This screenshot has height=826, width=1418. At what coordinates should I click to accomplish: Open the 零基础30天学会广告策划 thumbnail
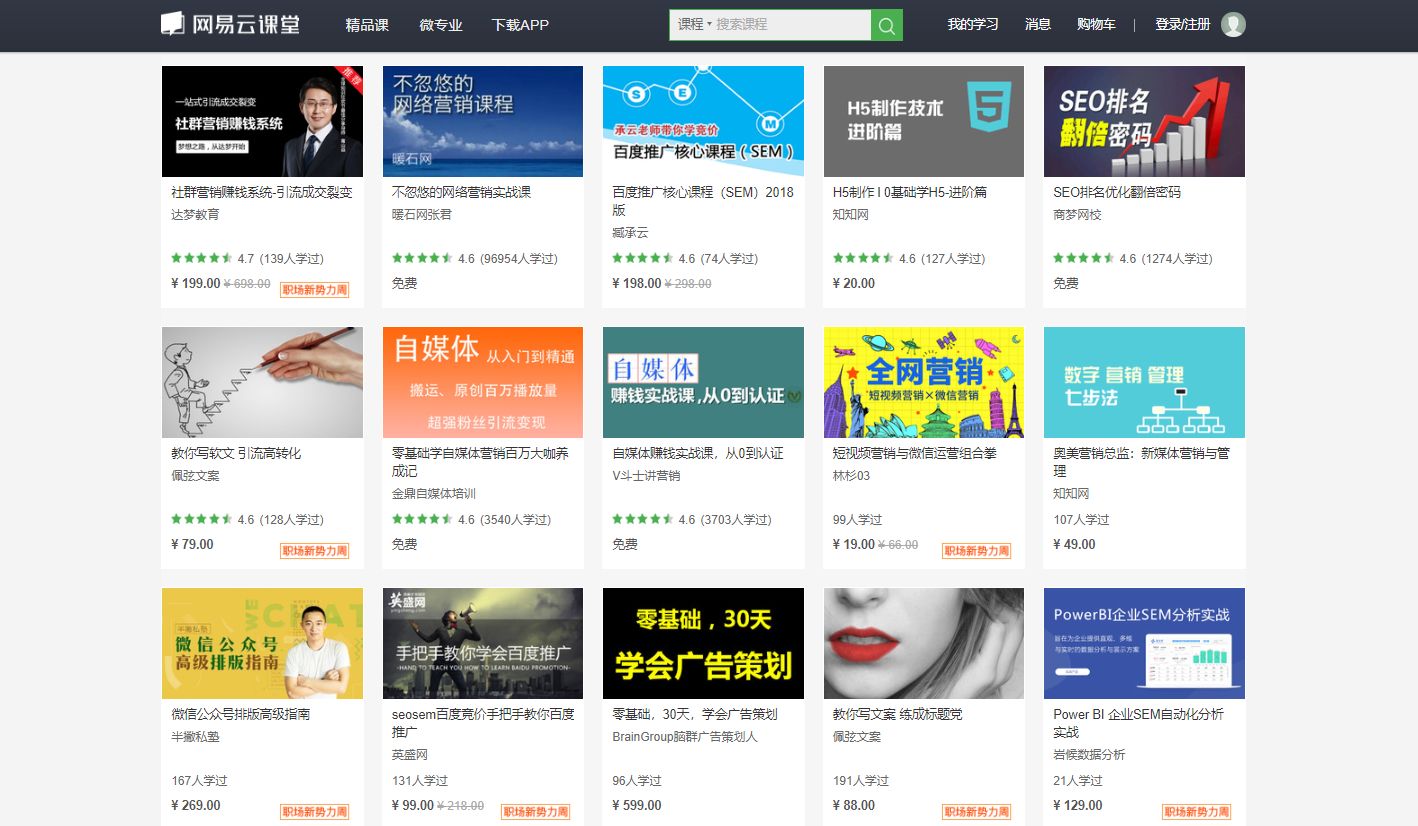click(x=703, y=643)
